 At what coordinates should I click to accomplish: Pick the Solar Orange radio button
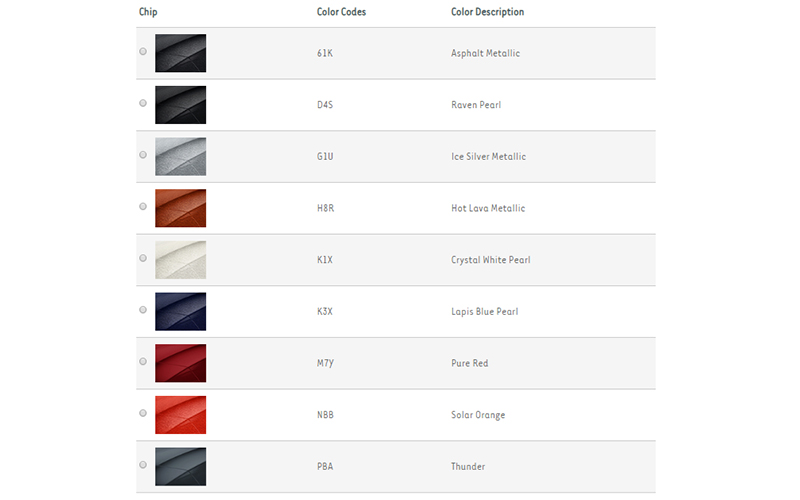pyautogui.click(x=143, y=413)
